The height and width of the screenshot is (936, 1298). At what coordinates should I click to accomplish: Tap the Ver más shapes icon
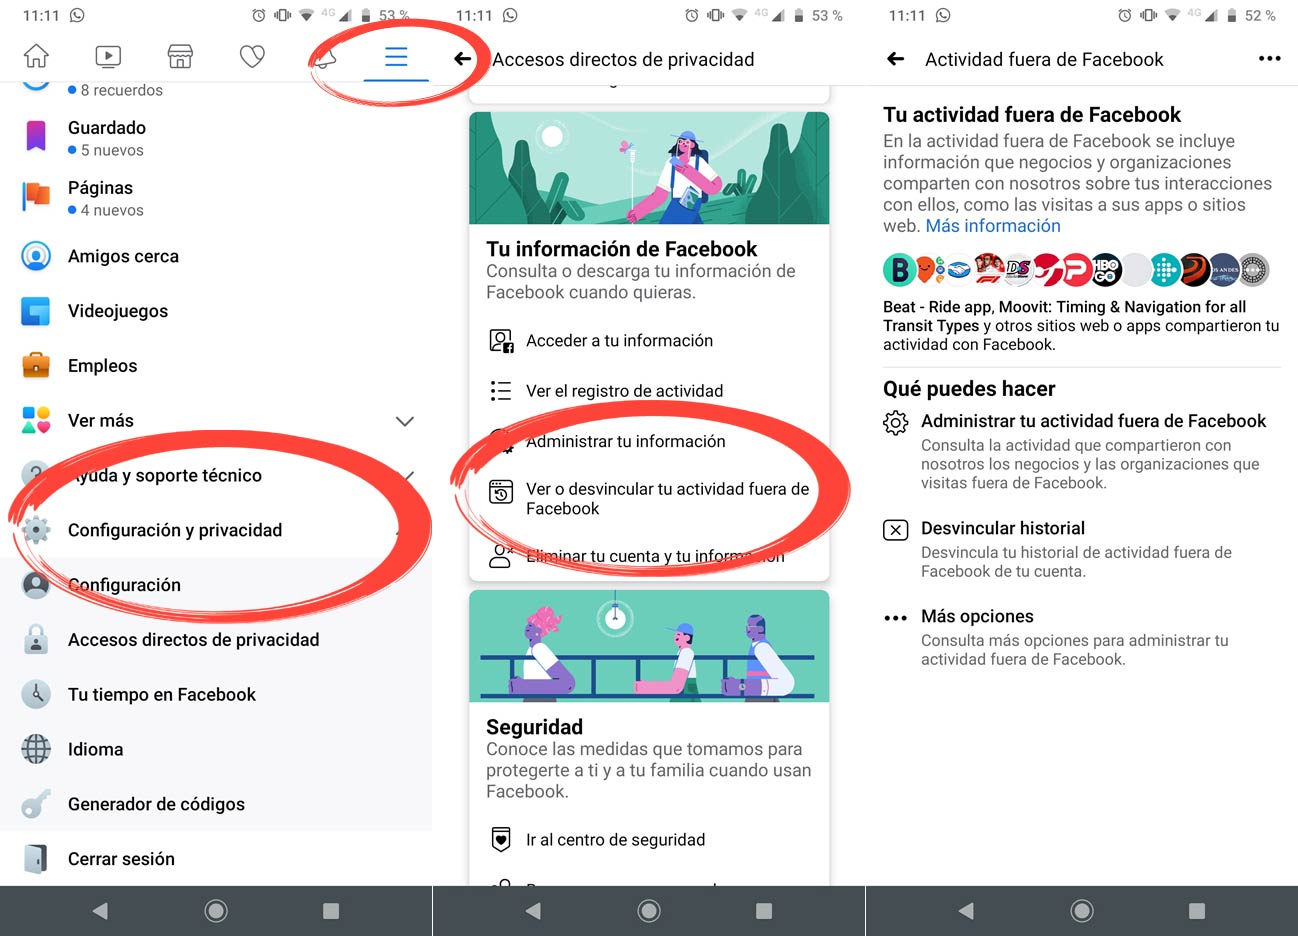tap(36, 421)
